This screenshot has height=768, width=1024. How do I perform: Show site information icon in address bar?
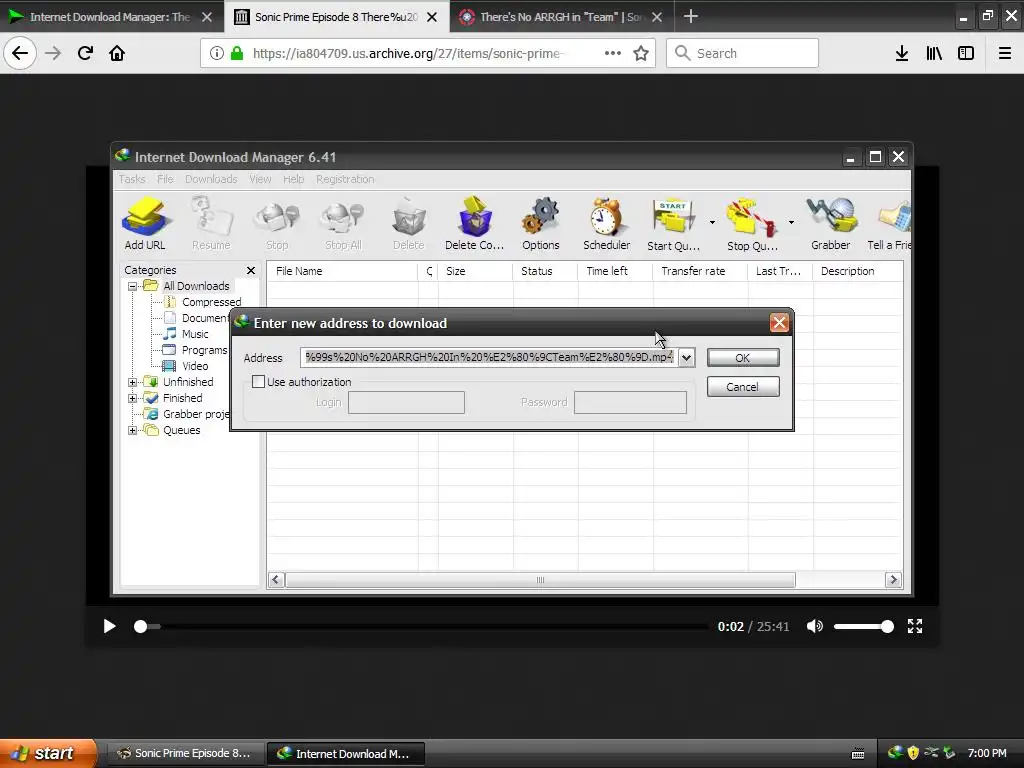[217, 53]
